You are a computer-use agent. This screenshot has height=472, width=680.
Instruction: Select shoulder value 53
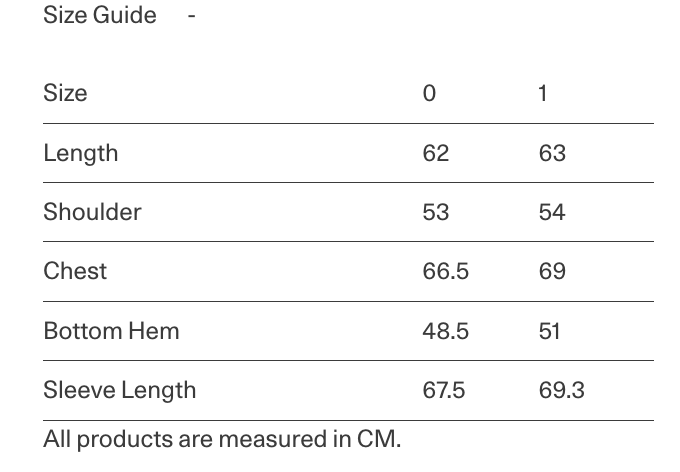[x=436, y=212]
